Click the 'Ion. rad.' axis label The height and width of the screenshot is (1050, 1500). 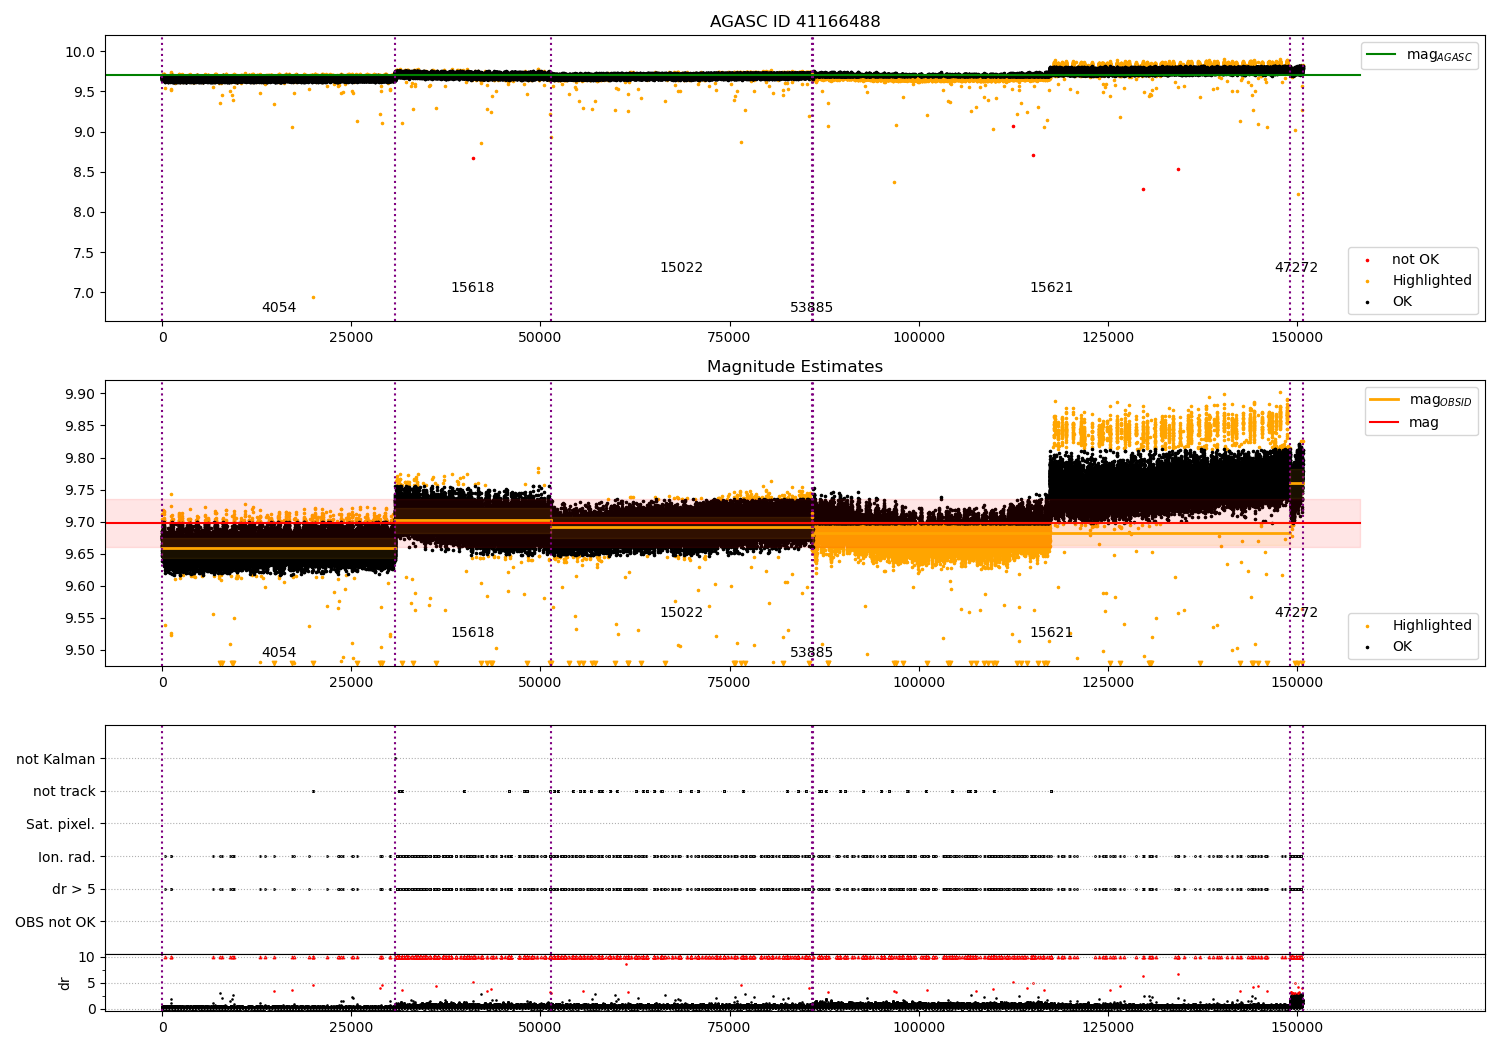tap(67, 857)
